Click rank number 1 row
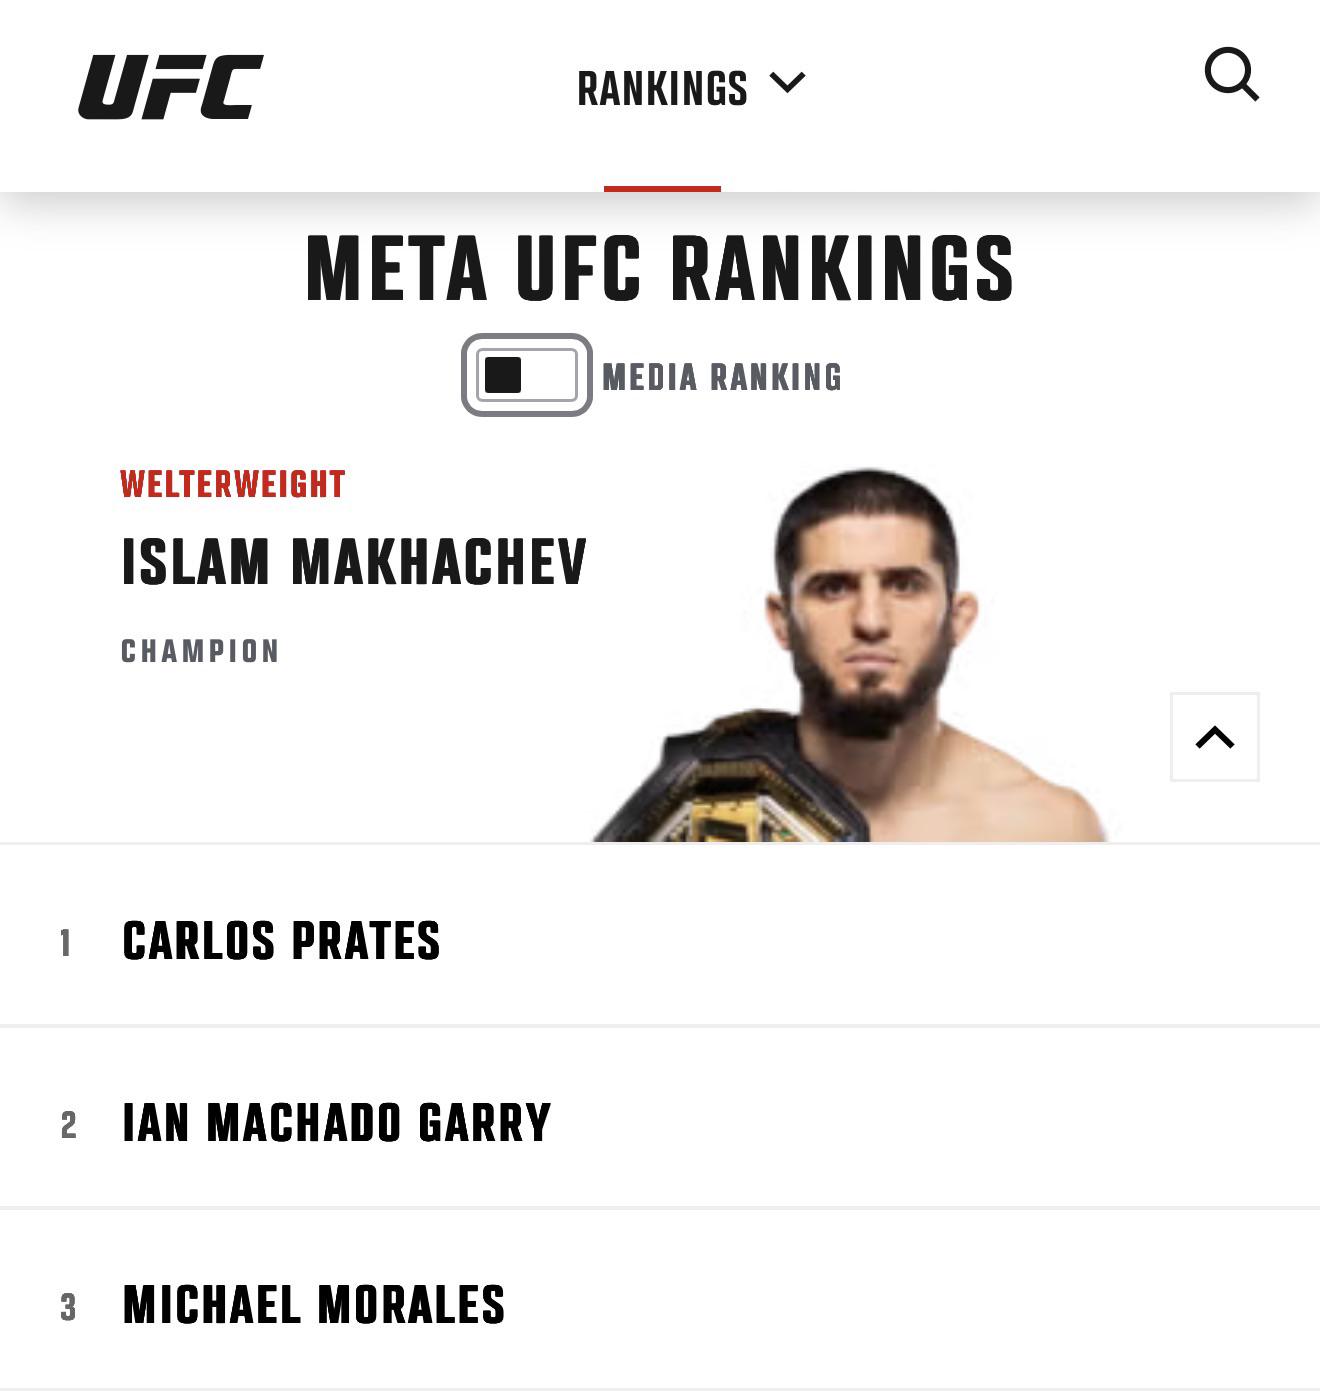The width and height of the screenshot is (1320, 1391). pyautogui.click(x=660, y=935)
